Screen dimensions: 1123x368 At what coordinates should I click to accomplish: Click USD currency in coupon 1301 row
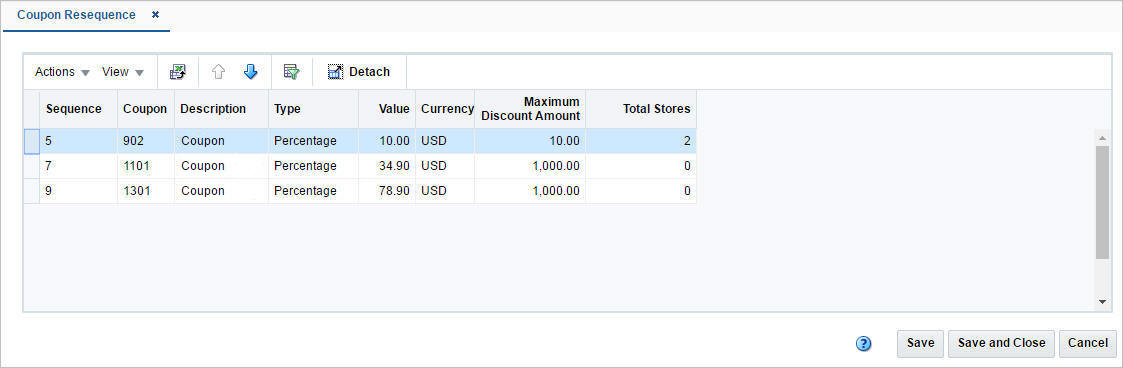[445, 191]
